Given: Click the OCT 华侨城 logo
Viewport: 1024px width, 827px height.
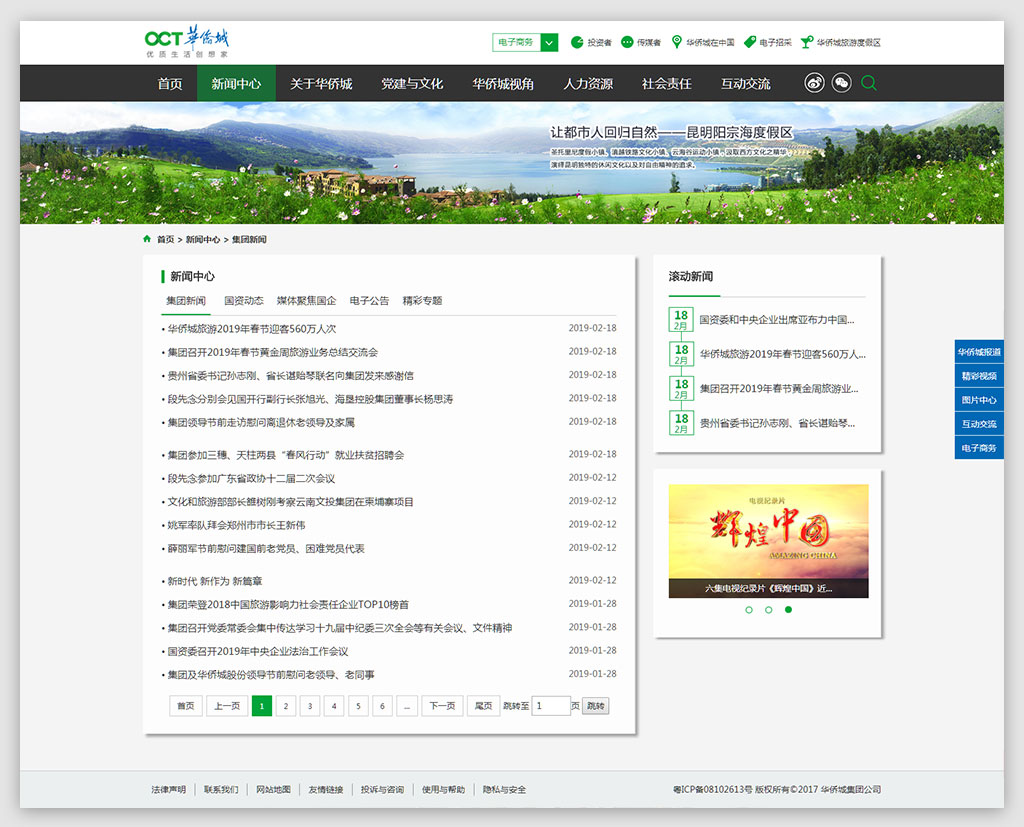Looking at the screenshot, I should [187, 42].
